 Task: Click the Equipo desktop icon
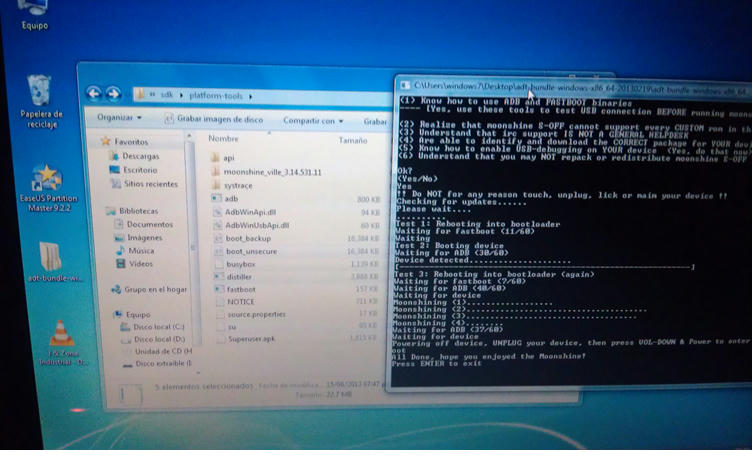coord(34,10)
